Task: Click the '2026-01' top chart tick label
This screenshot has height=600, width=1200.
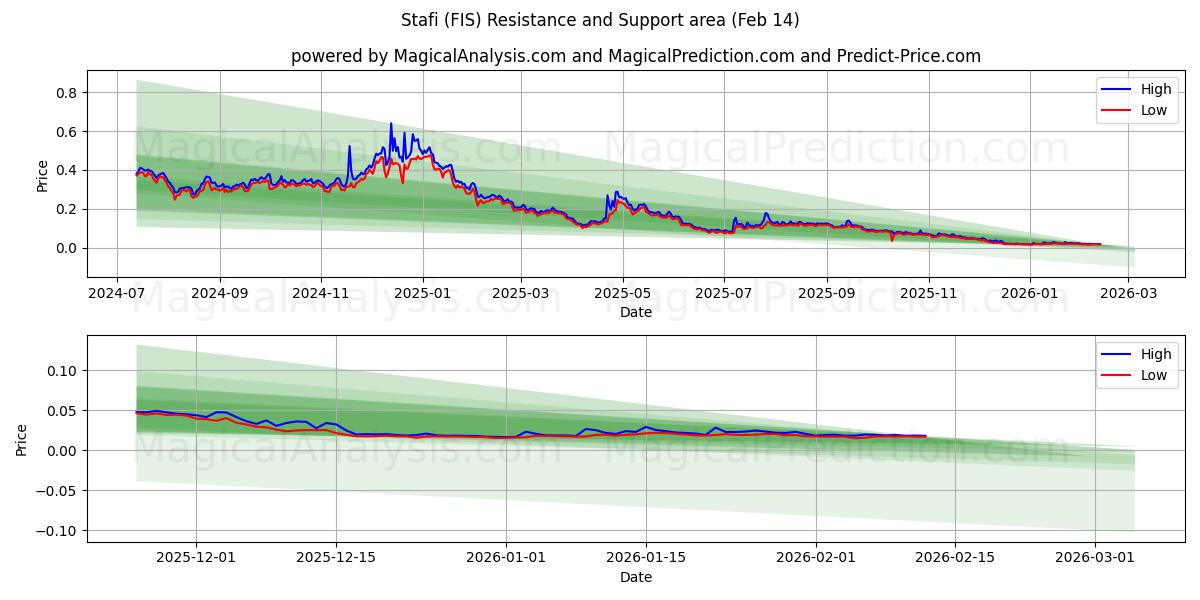Action: [1030, 293]
